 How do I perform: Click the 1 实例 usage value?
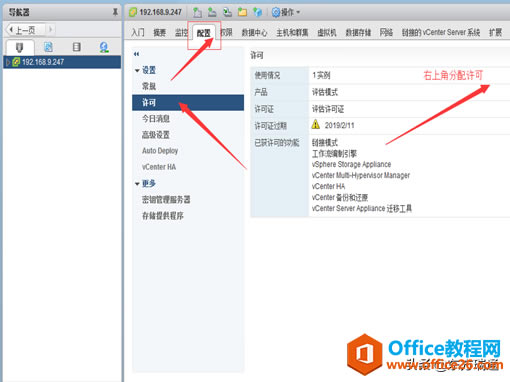click(x=321, y=75)
